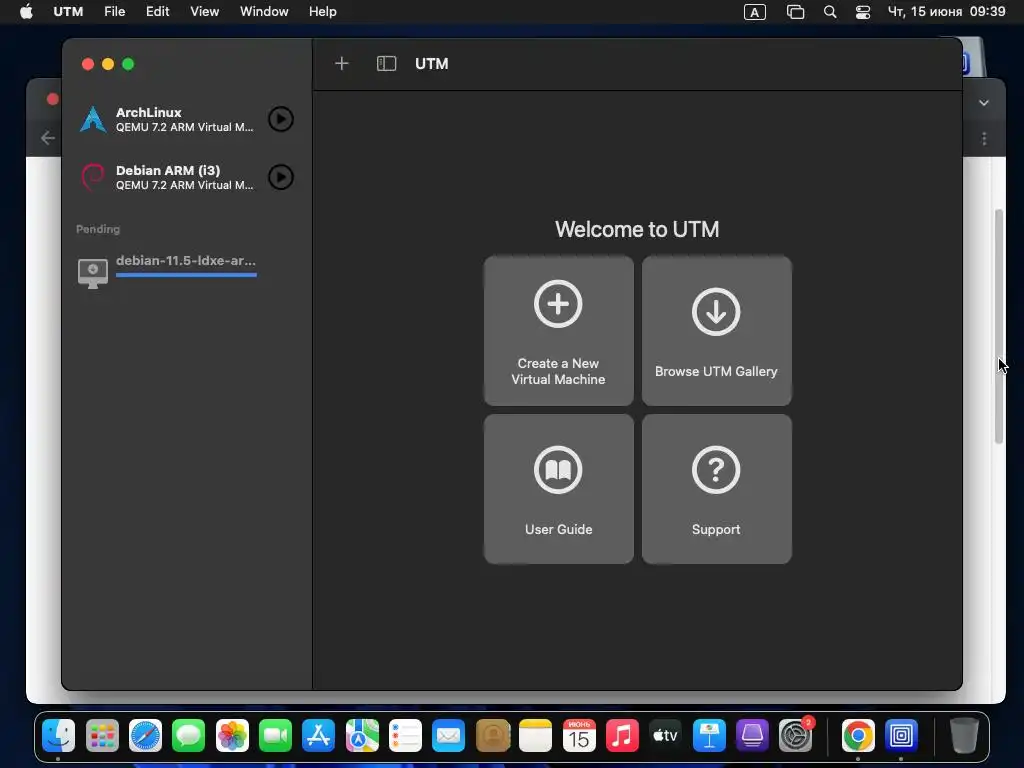The width and height of the screenshot is (1024, 768).
Task: Click Create a New Virtual Machine tile
Action: pyautogui.click(x=558, y=330)
